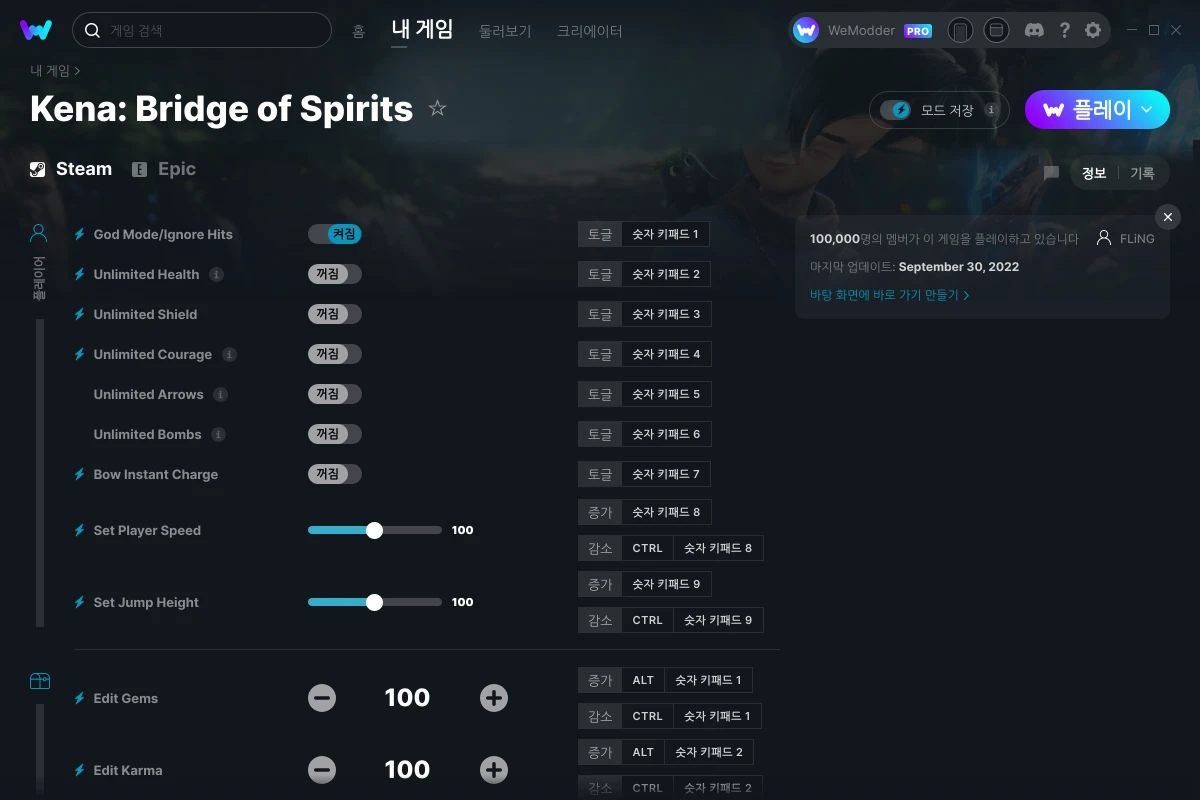Click the info icon beside Unlimited Health
Image resolution: width=1200 pixels, height=800 pixels.
click(216, 274)
